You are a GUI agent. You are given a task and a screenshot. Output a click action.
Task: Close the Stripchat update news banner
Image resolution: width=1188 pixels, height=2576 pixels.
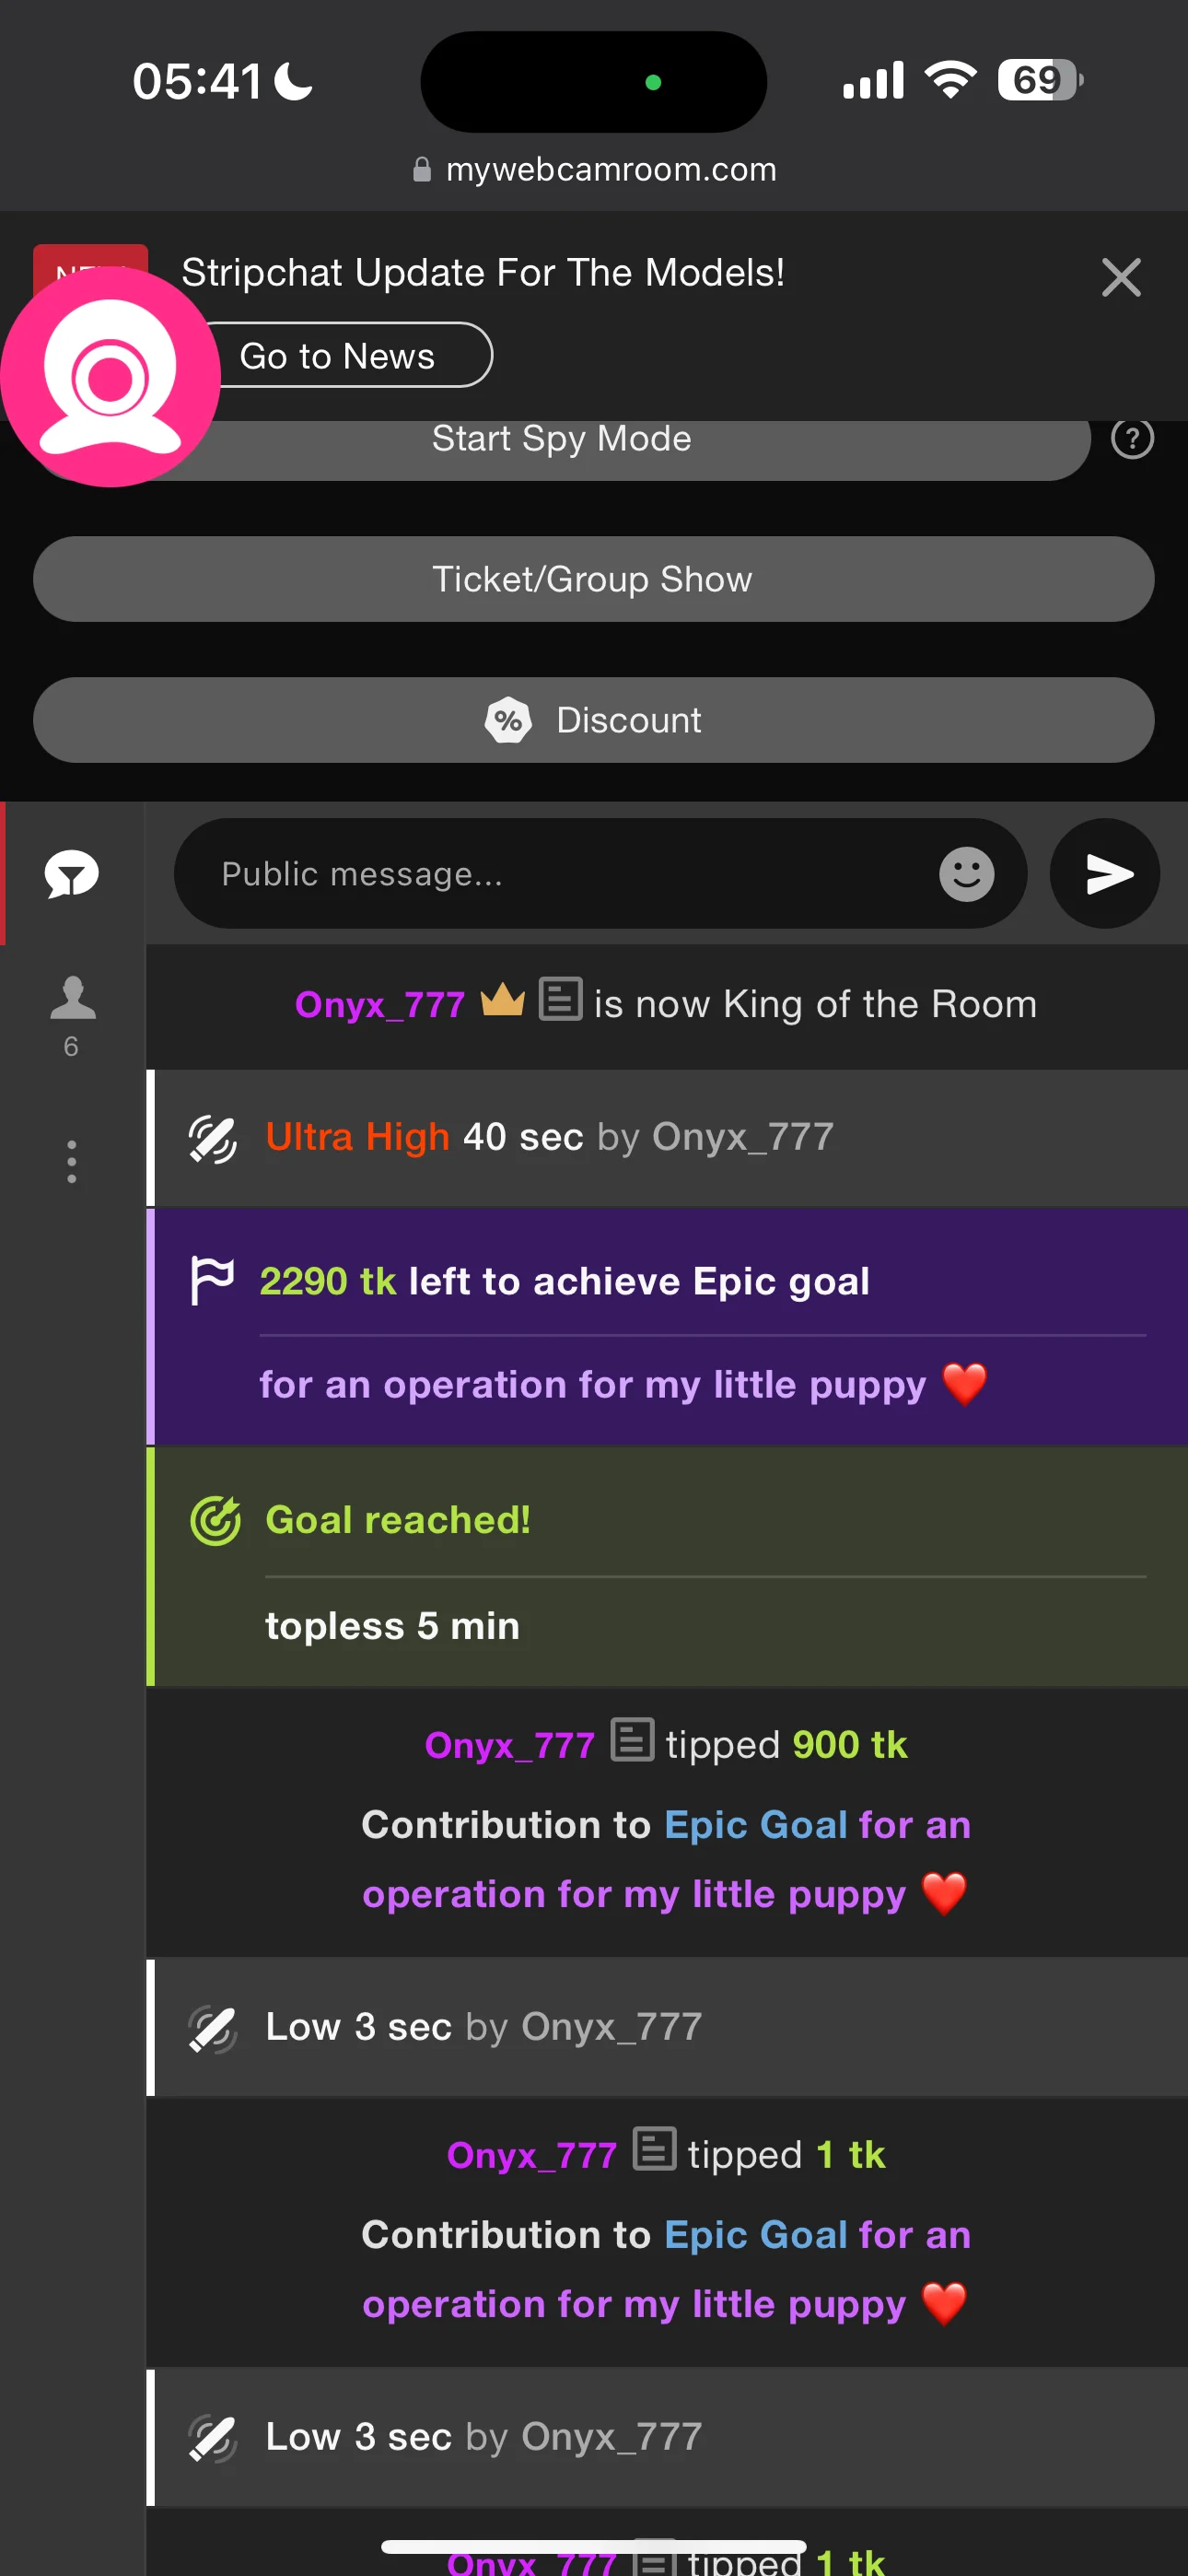[x=1120, y=277]
